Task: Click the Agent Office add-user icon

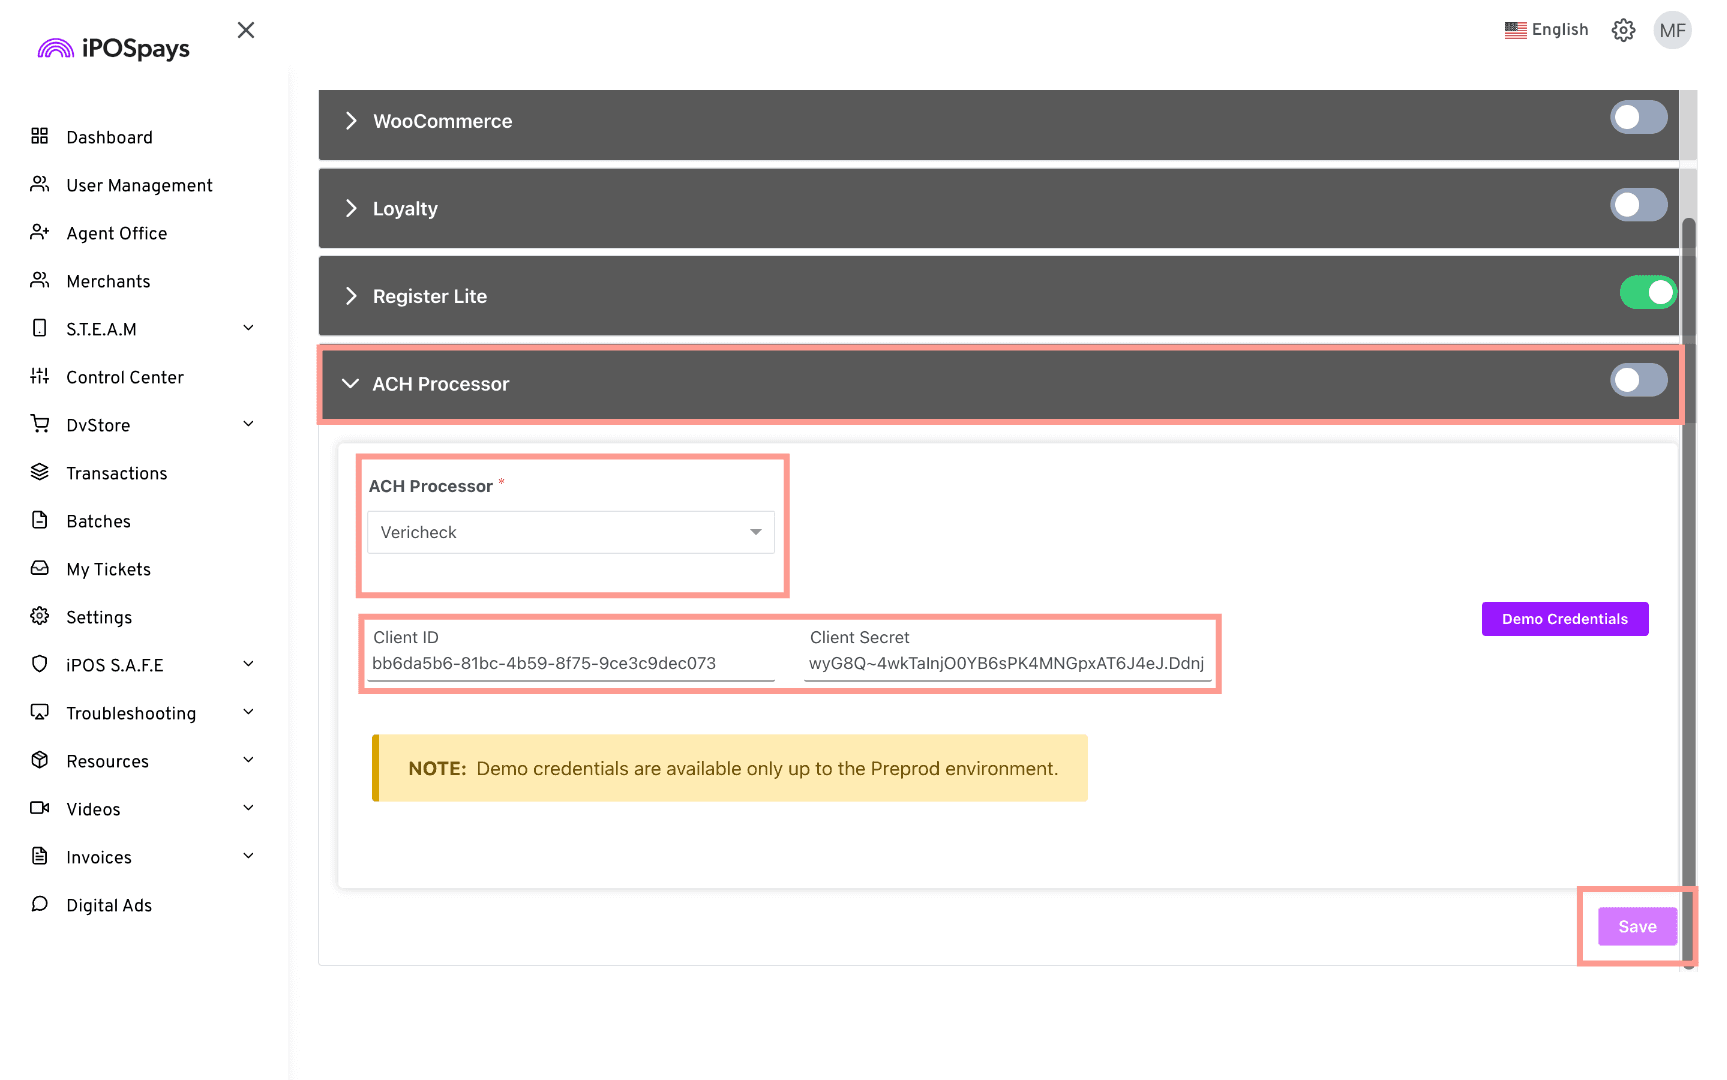Action: [x=40, y=232]
